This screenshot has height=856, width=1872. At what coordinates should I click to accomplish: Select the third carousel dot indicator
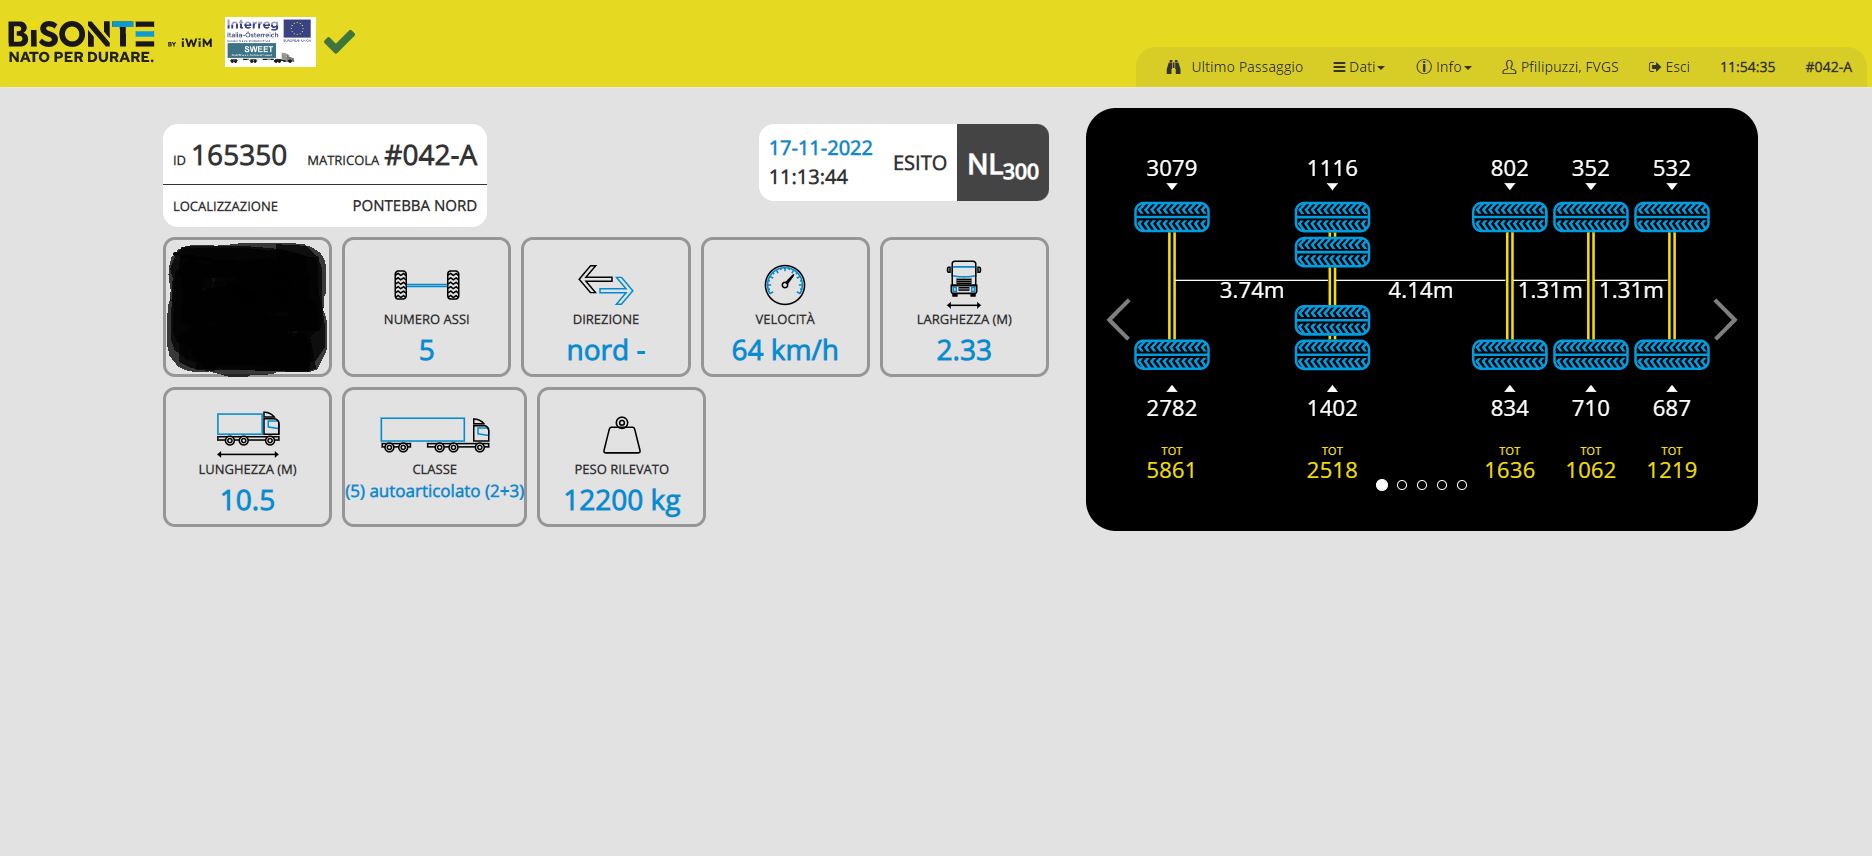click(1422, 485)
